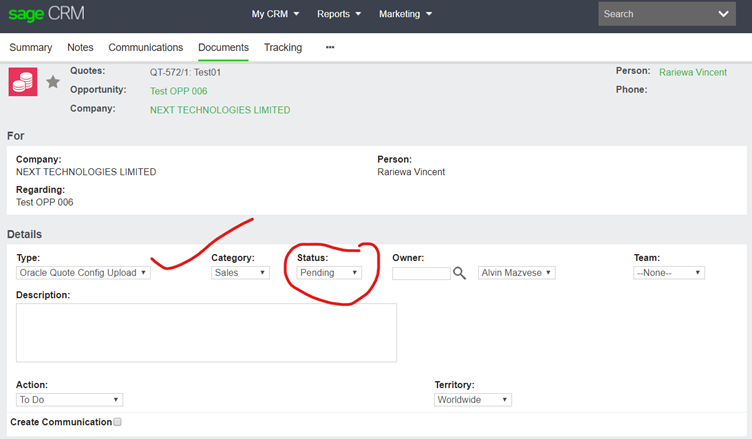Toggle the Create Communication checkbox

tap(117, 422)
